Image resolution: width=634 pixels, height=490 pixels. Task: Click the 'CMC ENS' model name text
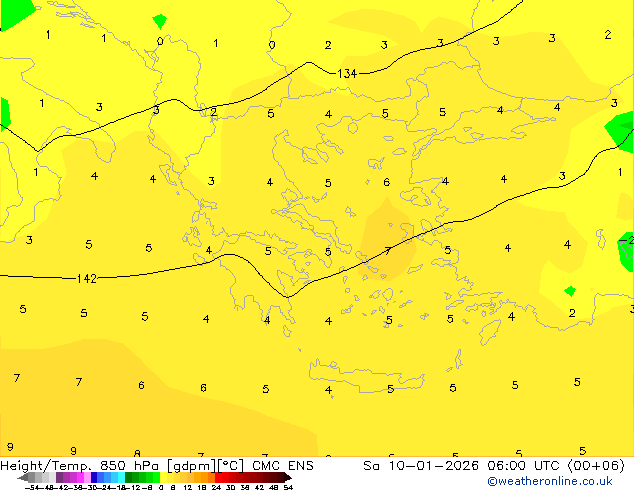283,466
